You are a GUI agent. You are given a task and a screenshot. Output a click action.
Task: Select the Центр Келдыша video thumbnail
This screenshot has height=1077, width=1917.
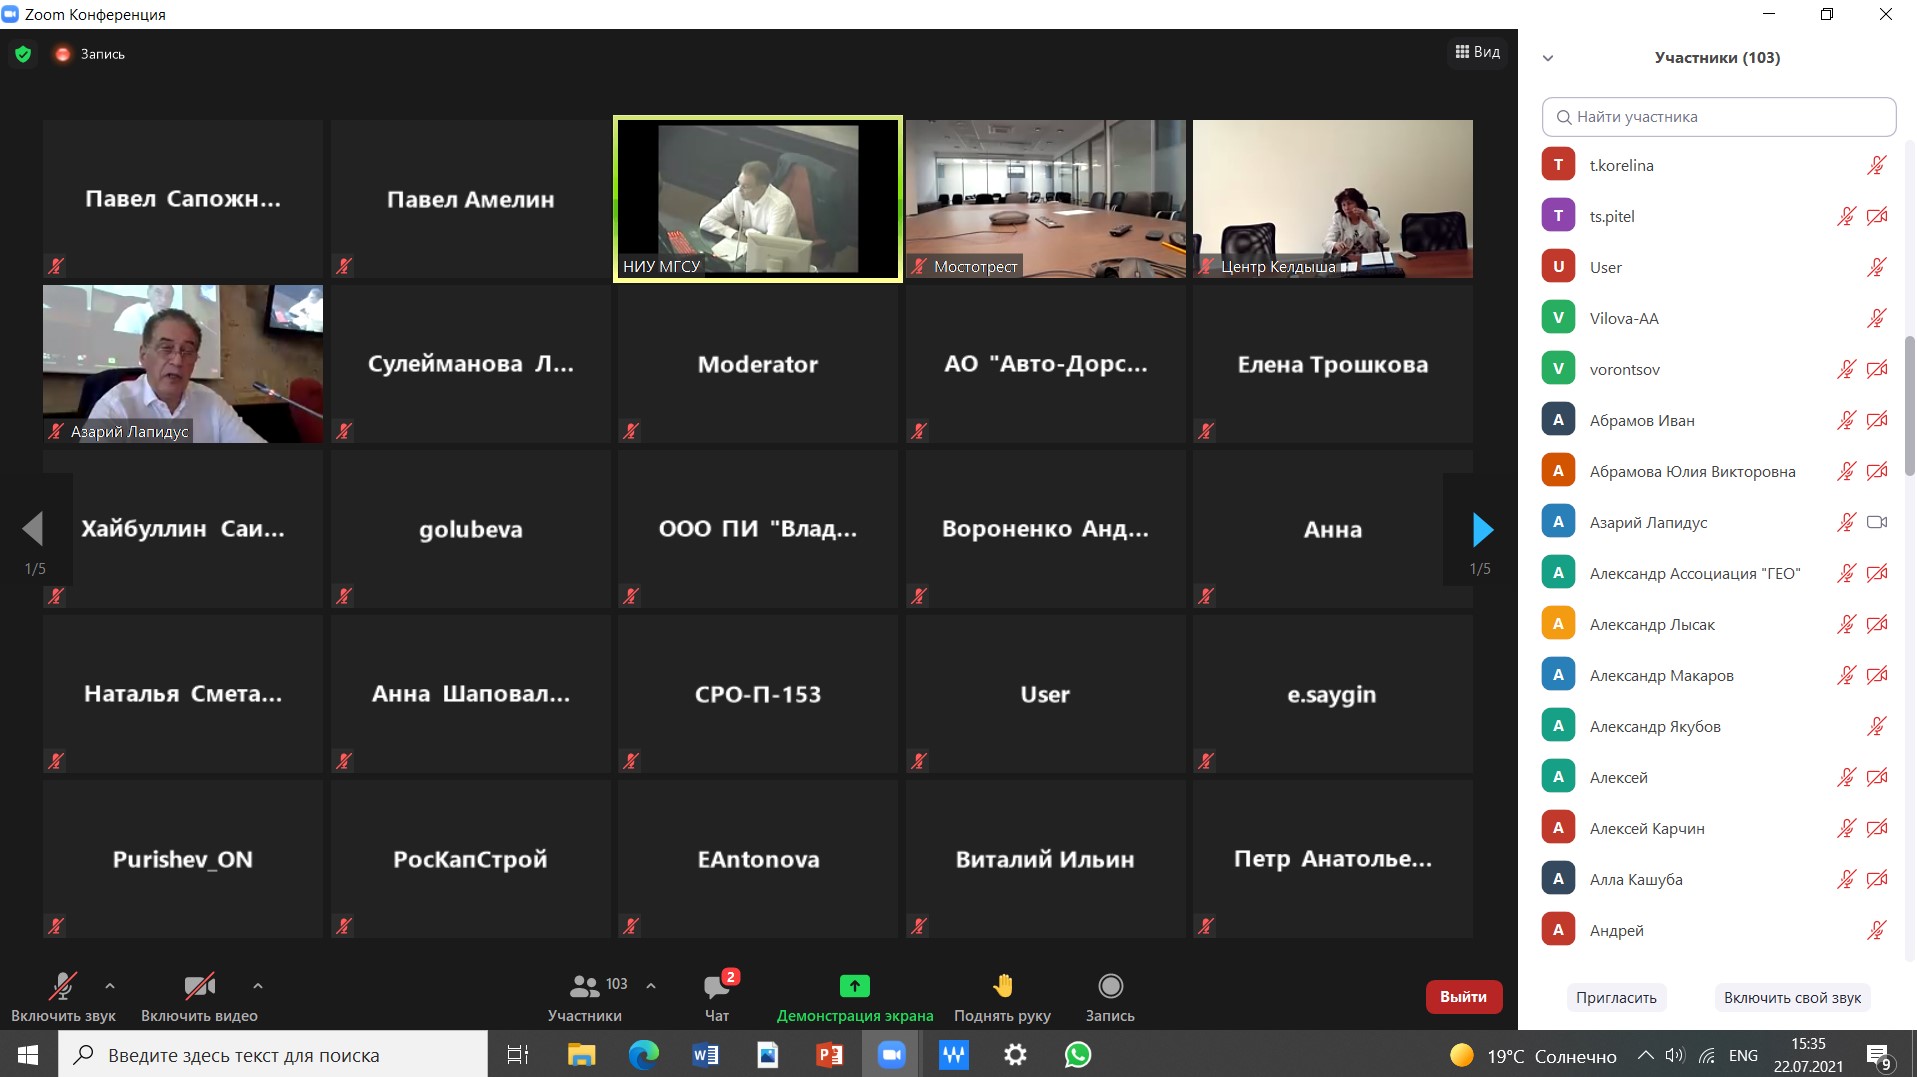(x=1332, y=199)
